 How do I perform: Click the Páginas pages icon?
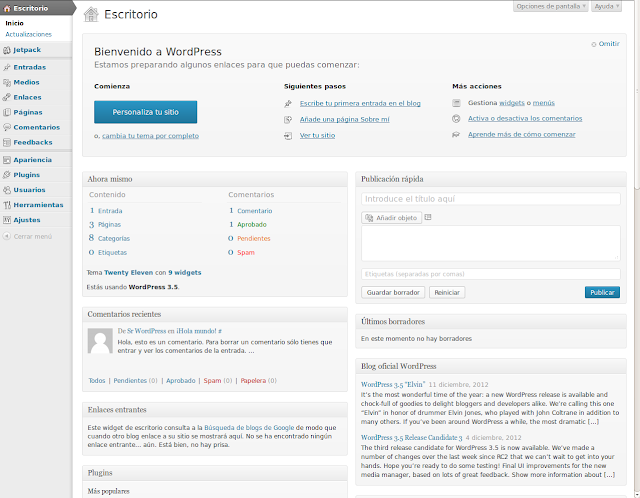[7, 112]
